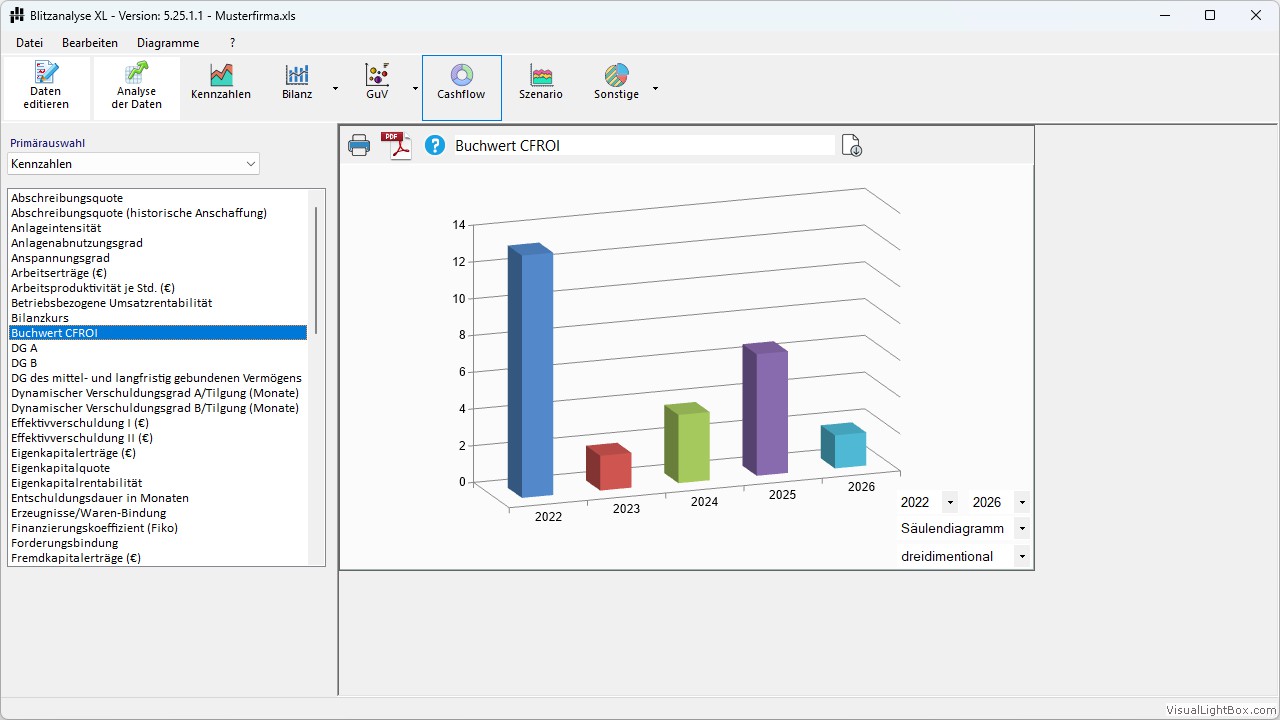Open the Diagramme menu
Image resolution: width=1280 pixels, height=720 pixels.
point(168,43)
